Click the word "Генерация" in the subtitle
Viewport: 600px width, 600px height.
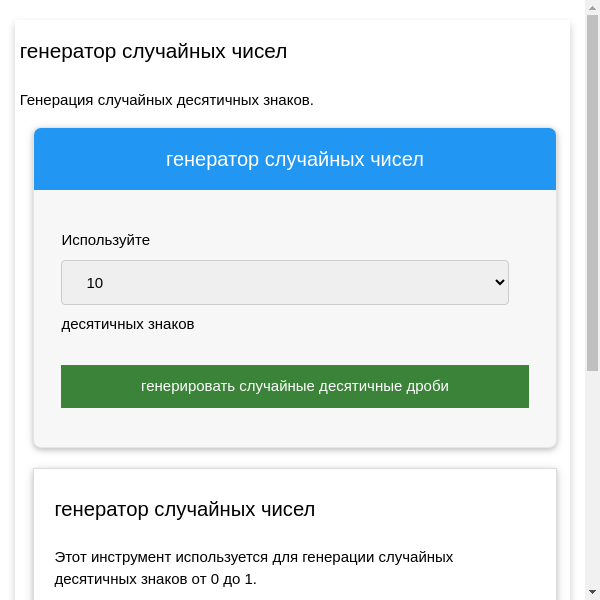click(55, 100)
